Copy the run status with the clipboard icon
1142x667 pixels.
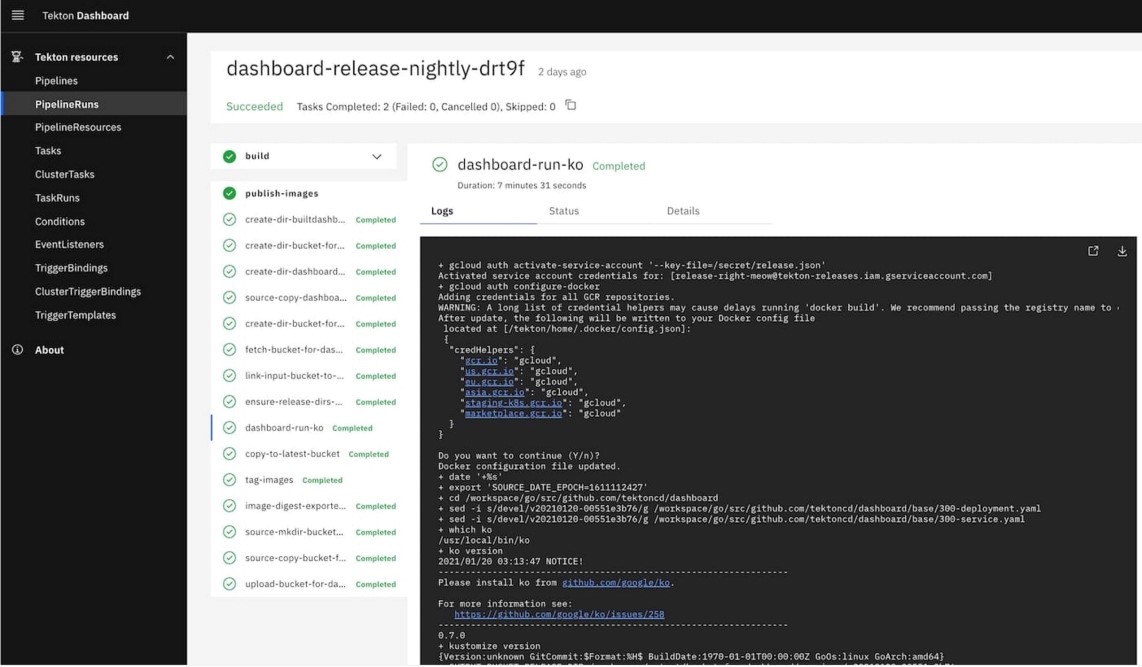[x=571, y=106]
